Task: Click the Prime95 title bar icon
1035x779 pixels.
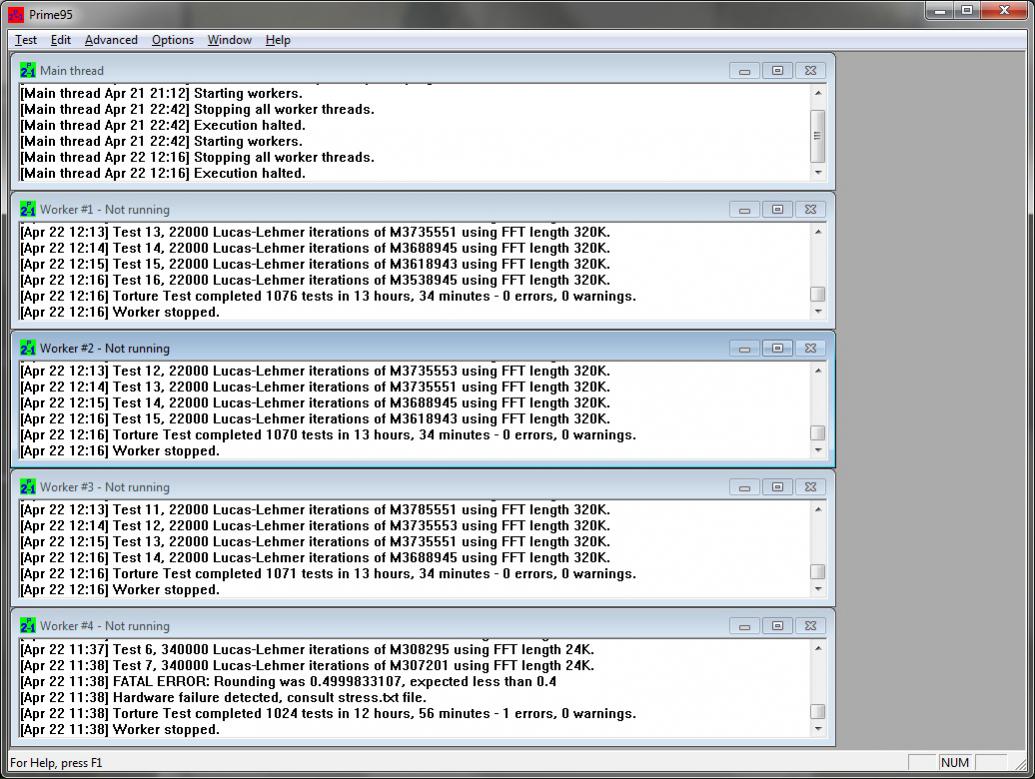Action: point(16,14)
